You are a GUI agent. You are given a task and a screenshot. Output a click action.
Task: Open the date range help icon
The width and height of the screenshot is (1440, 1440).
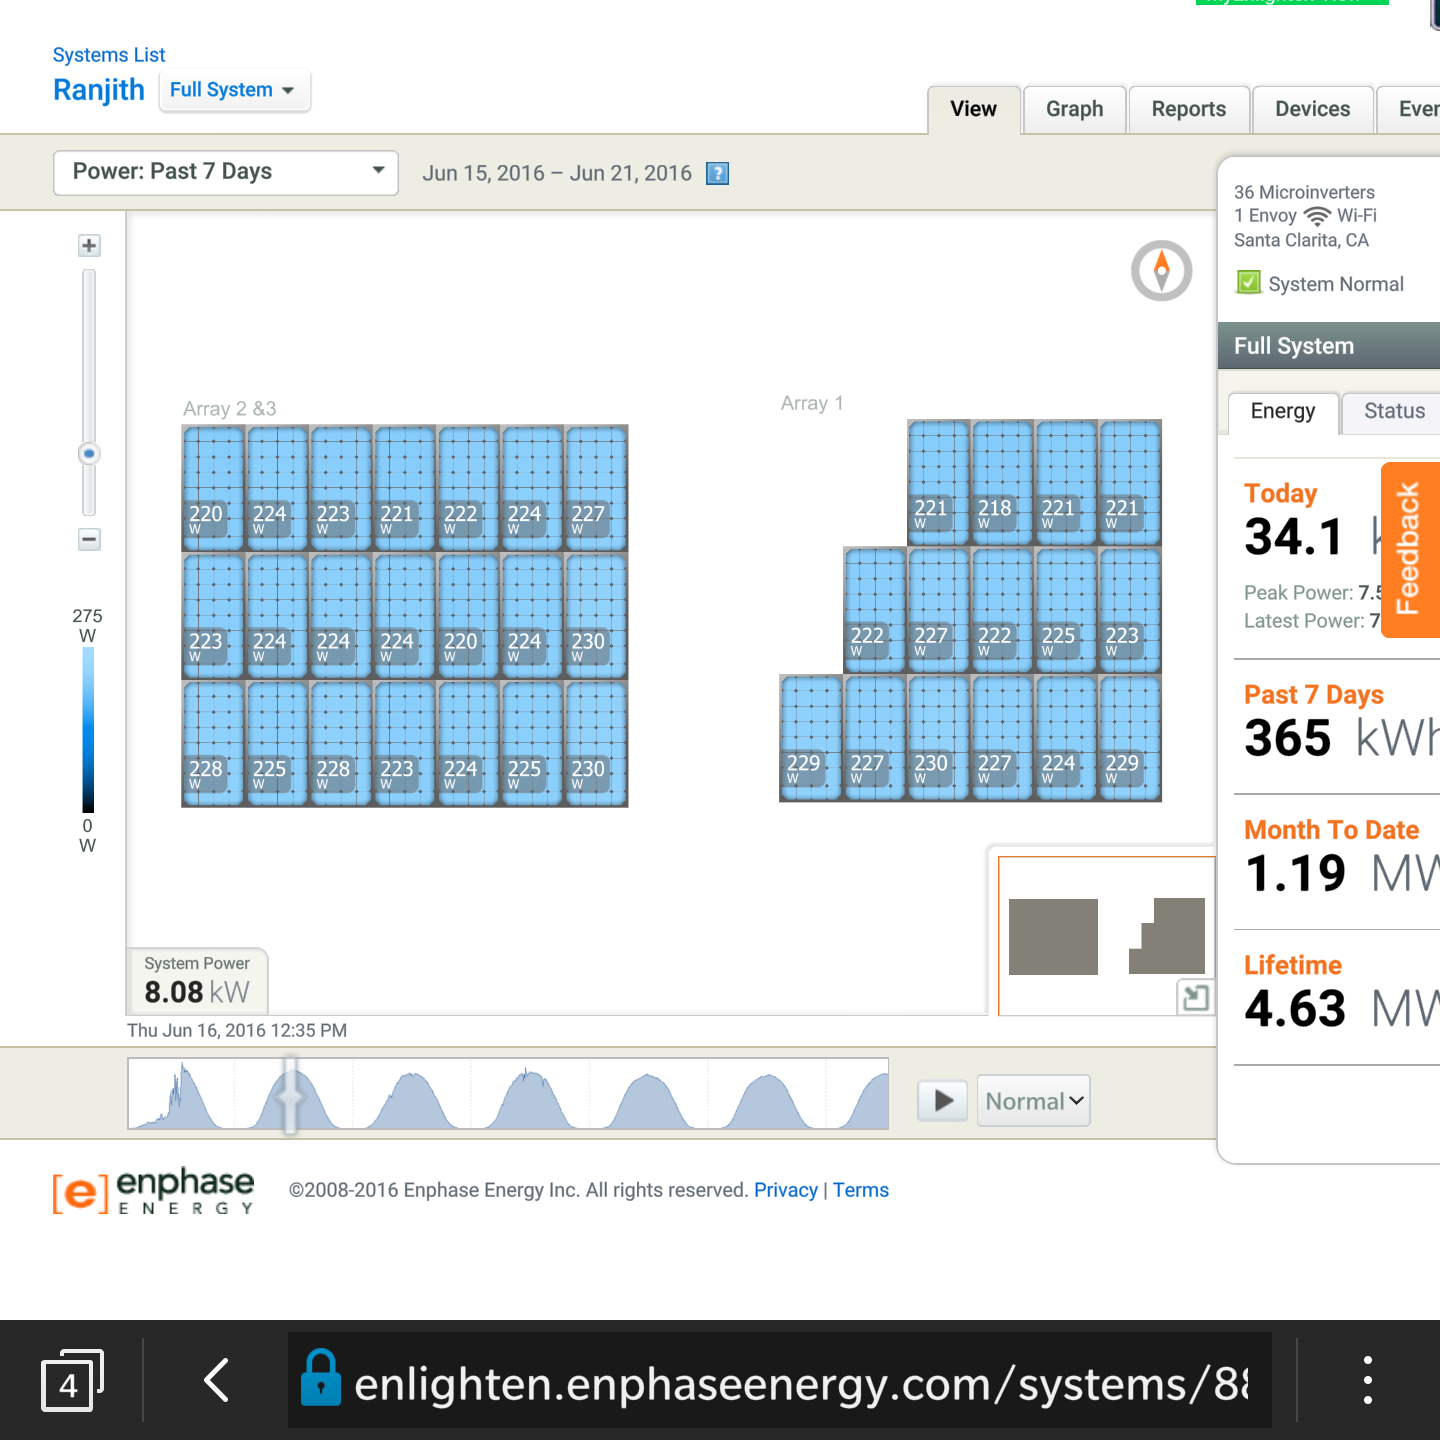tap(717, 173)
